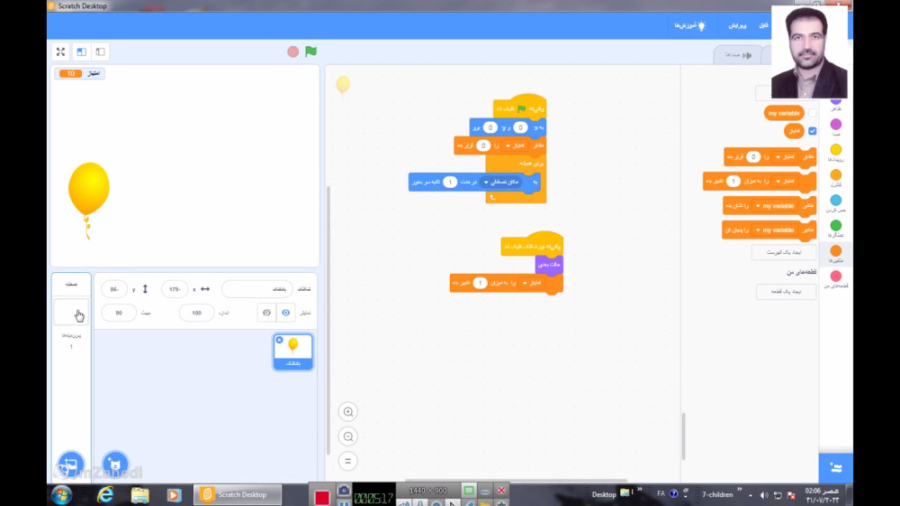Open the add extension button
900x506 pixels.
pos(836,468)
